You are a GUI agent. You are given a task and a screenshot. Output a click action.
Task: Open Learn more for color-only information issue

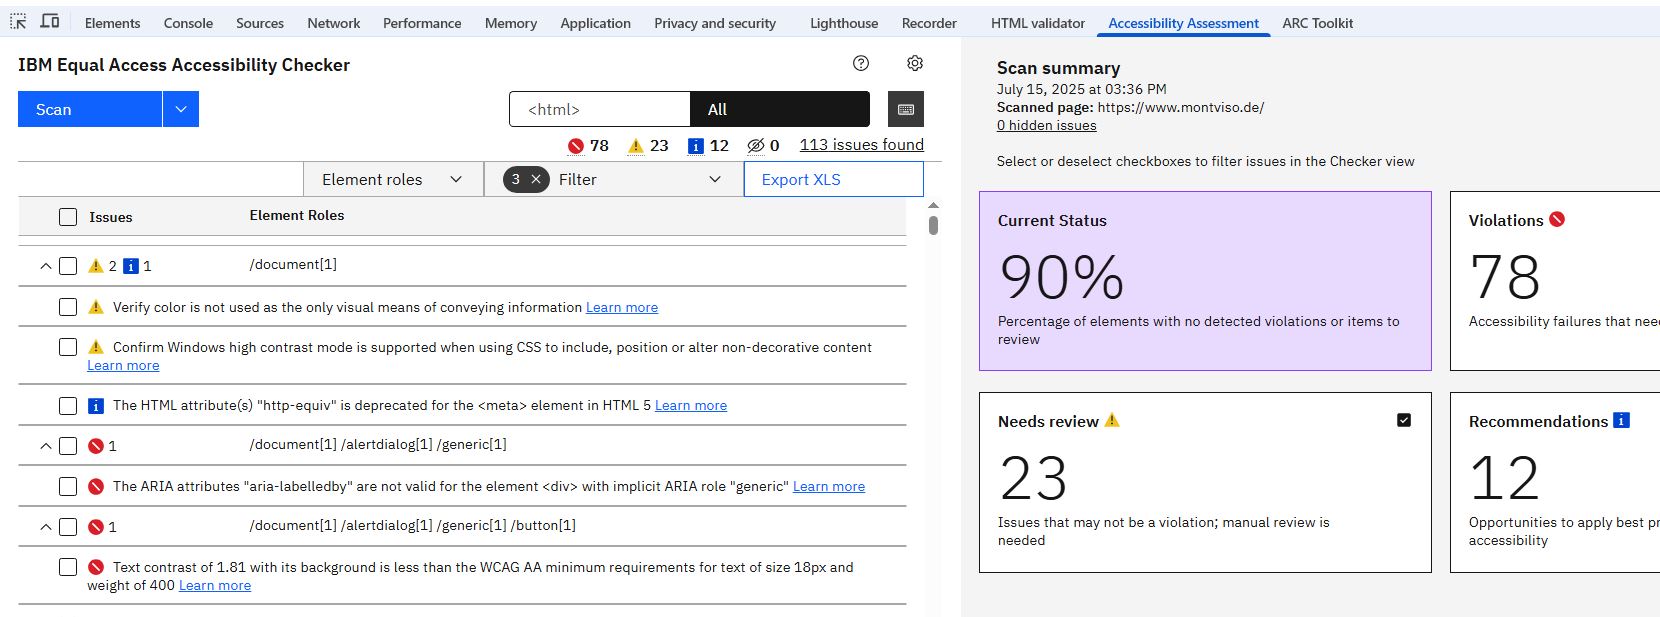point(622,307)
